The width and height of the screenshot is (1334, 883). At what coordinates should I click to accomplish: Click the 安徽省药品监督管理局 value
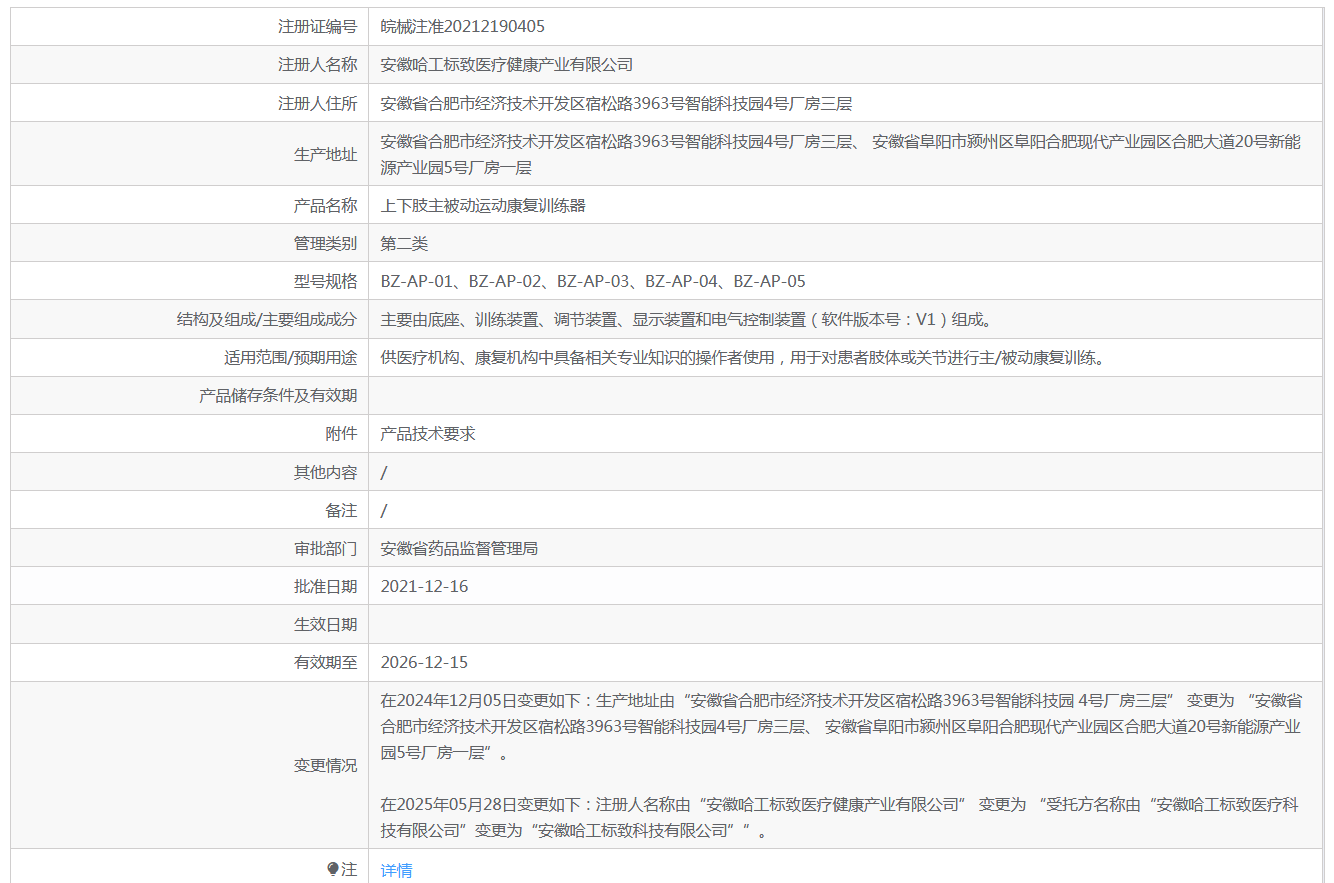459,548
